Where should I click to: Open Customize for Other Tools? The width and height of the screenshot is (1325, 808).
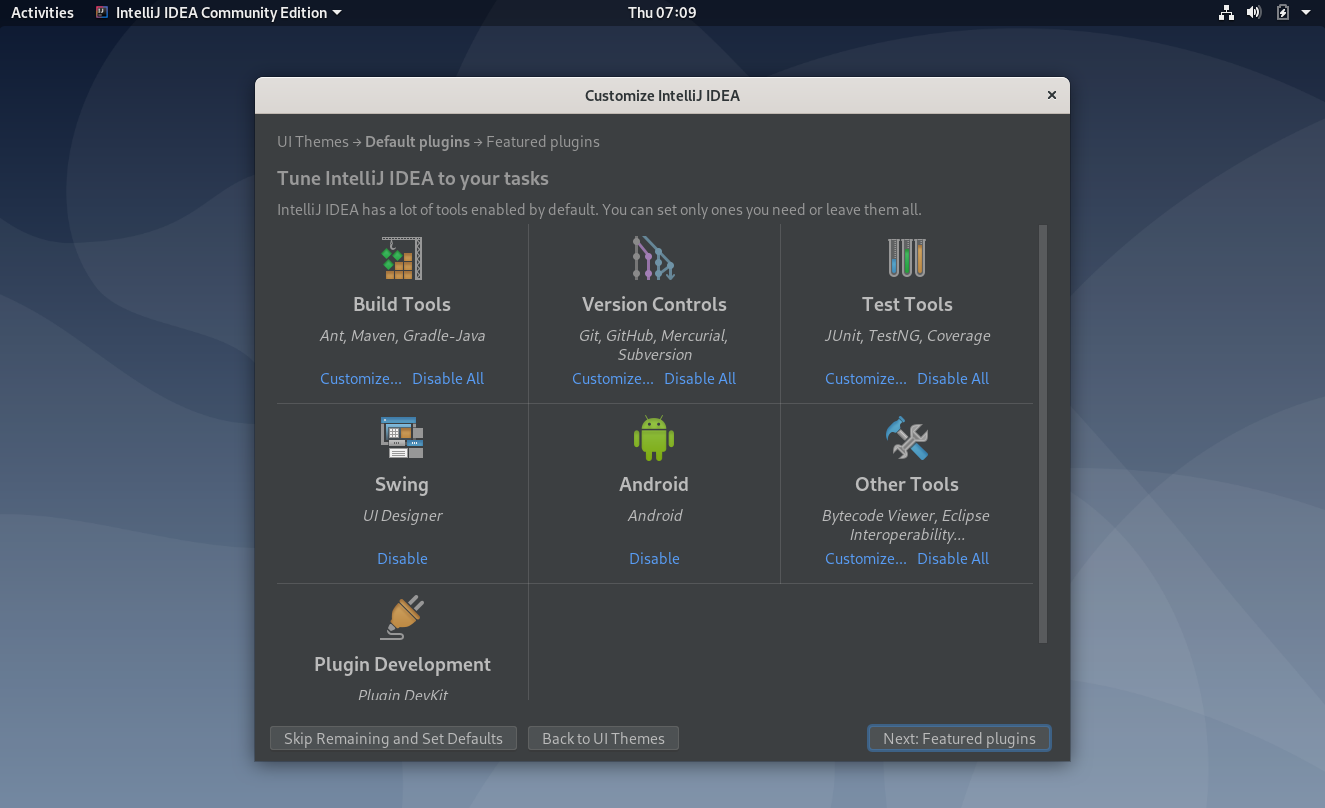[866, 558]
